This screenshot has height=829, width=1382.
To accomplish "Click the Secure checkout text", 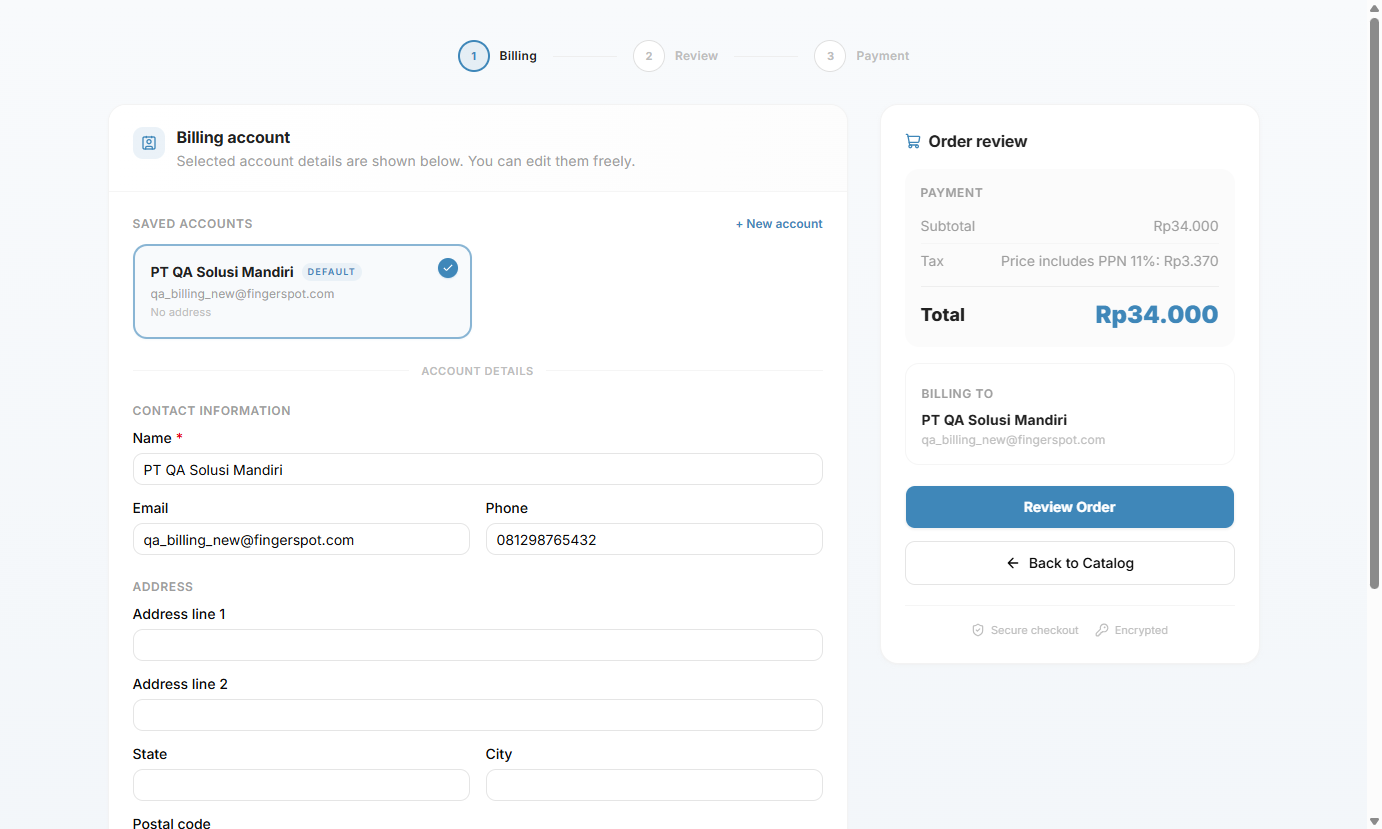I will [1035, 630].
